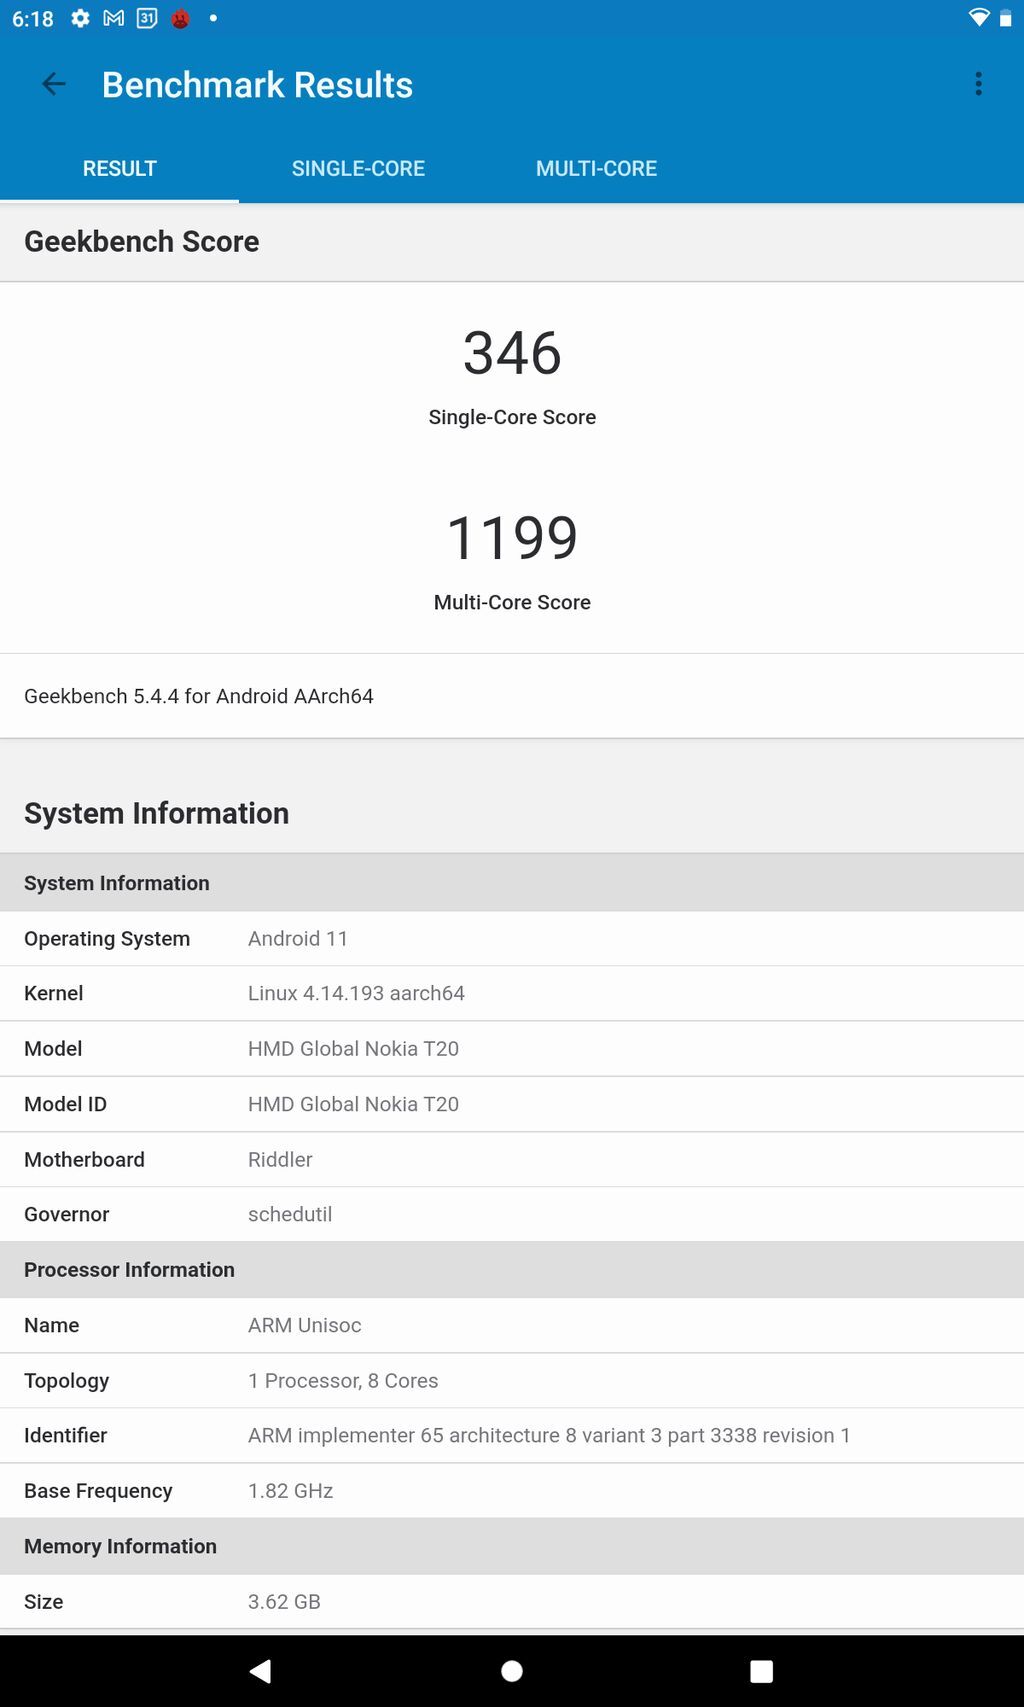Viewport: 1024px width, 1707px height.
Task: Tap the 346 single-core score
Action: tap(512, 354)
